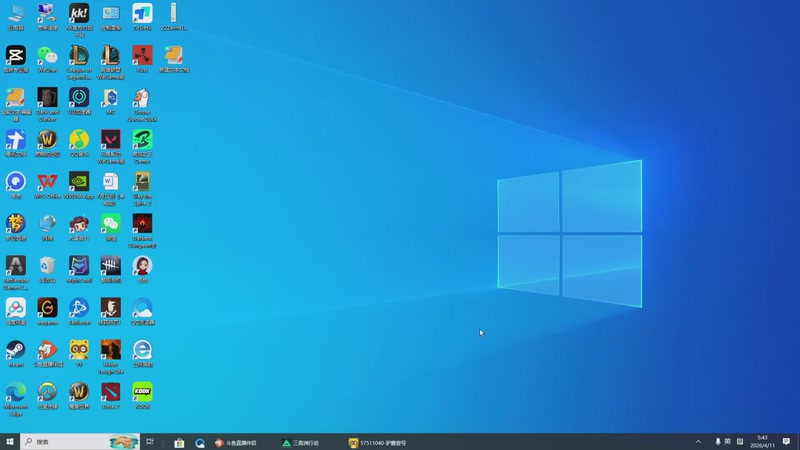
Task: Open the KOOK shortcut
Action: [142, 396]
